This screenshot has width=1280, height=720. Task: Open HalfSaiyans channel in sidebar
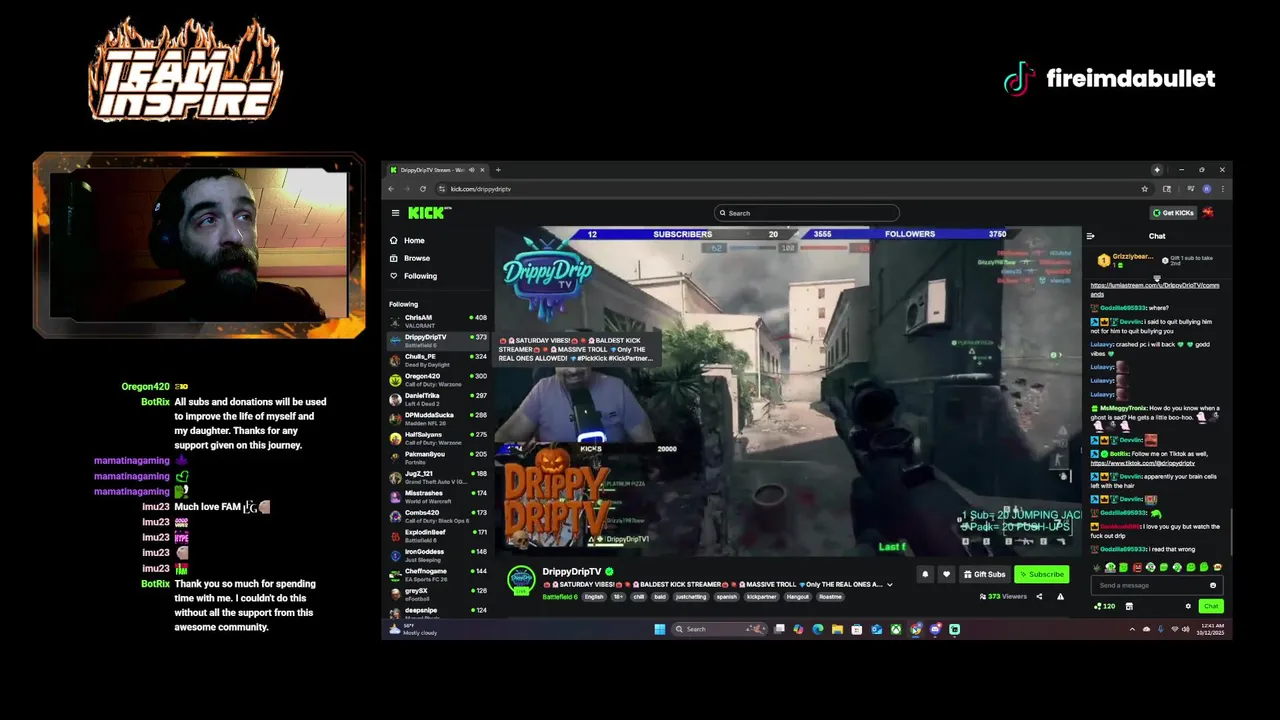tap(438, 438)
